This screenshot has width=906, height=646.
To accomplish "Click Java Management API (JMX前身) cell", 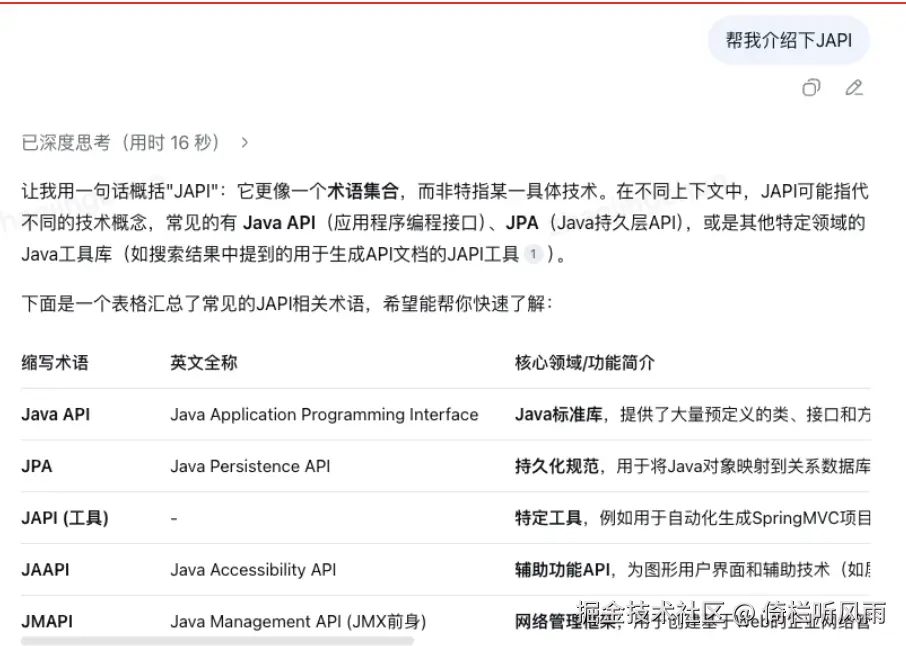I will click(x=298, y=621).
